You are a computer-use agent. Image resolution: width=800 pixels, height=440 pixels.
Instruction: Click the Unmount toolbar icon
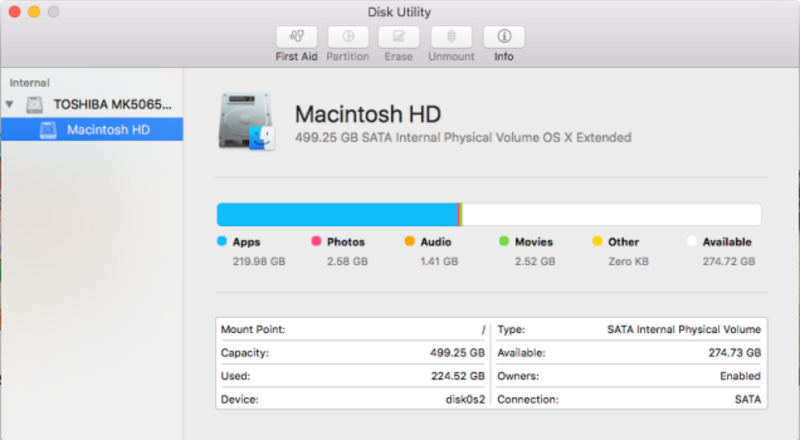(451, 37)
